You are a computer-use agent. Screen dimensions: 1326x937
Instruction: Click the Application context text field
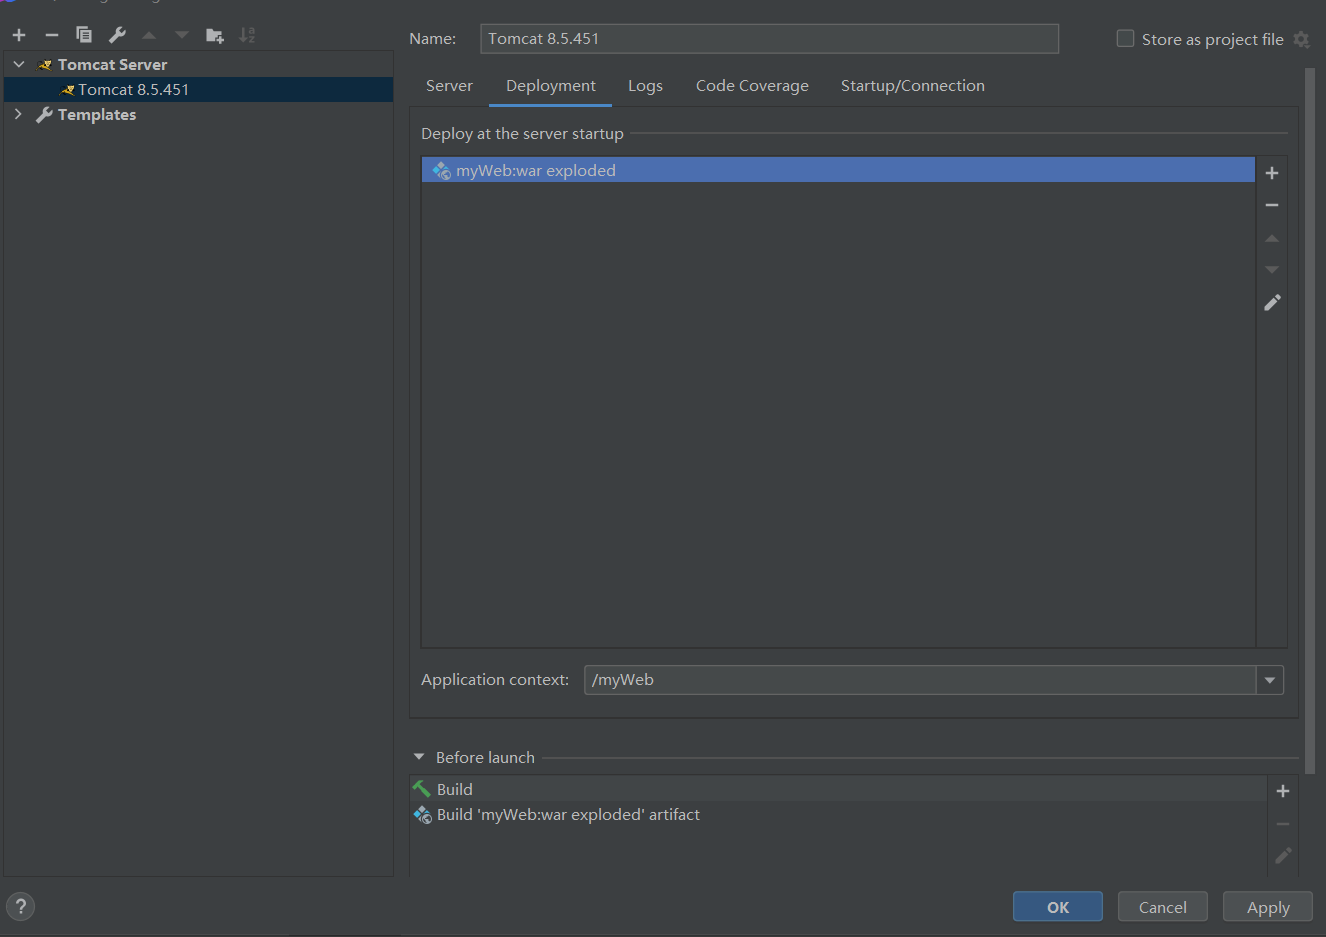click(920, 680)
